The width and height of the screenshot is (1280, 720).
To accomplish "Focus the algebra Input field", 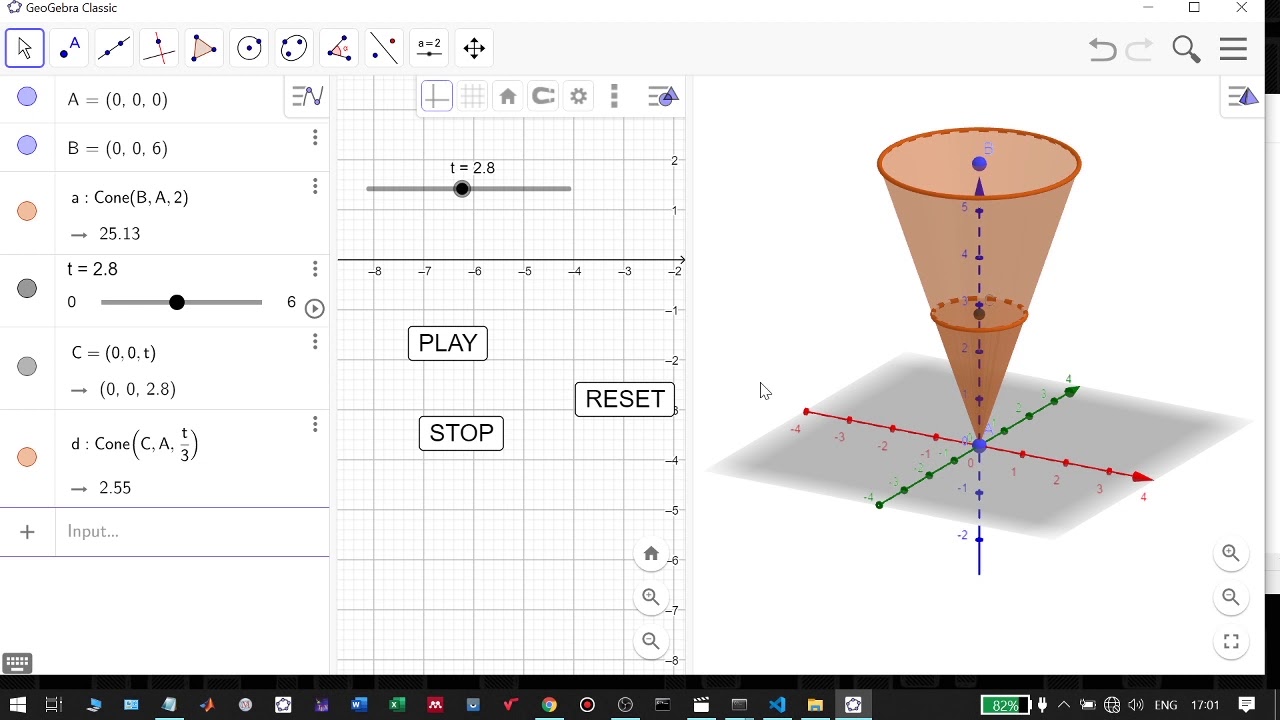I will [x=192, y=532].
